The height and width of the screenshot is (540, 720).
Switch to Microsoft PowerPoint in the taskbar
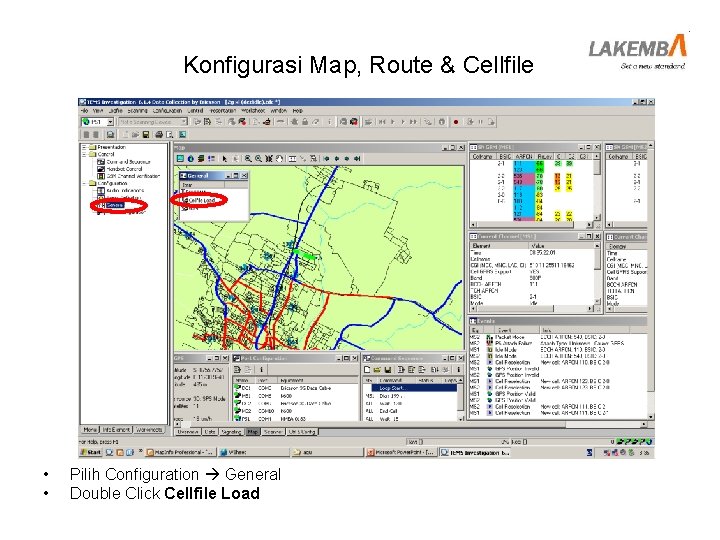coord(402,453)
